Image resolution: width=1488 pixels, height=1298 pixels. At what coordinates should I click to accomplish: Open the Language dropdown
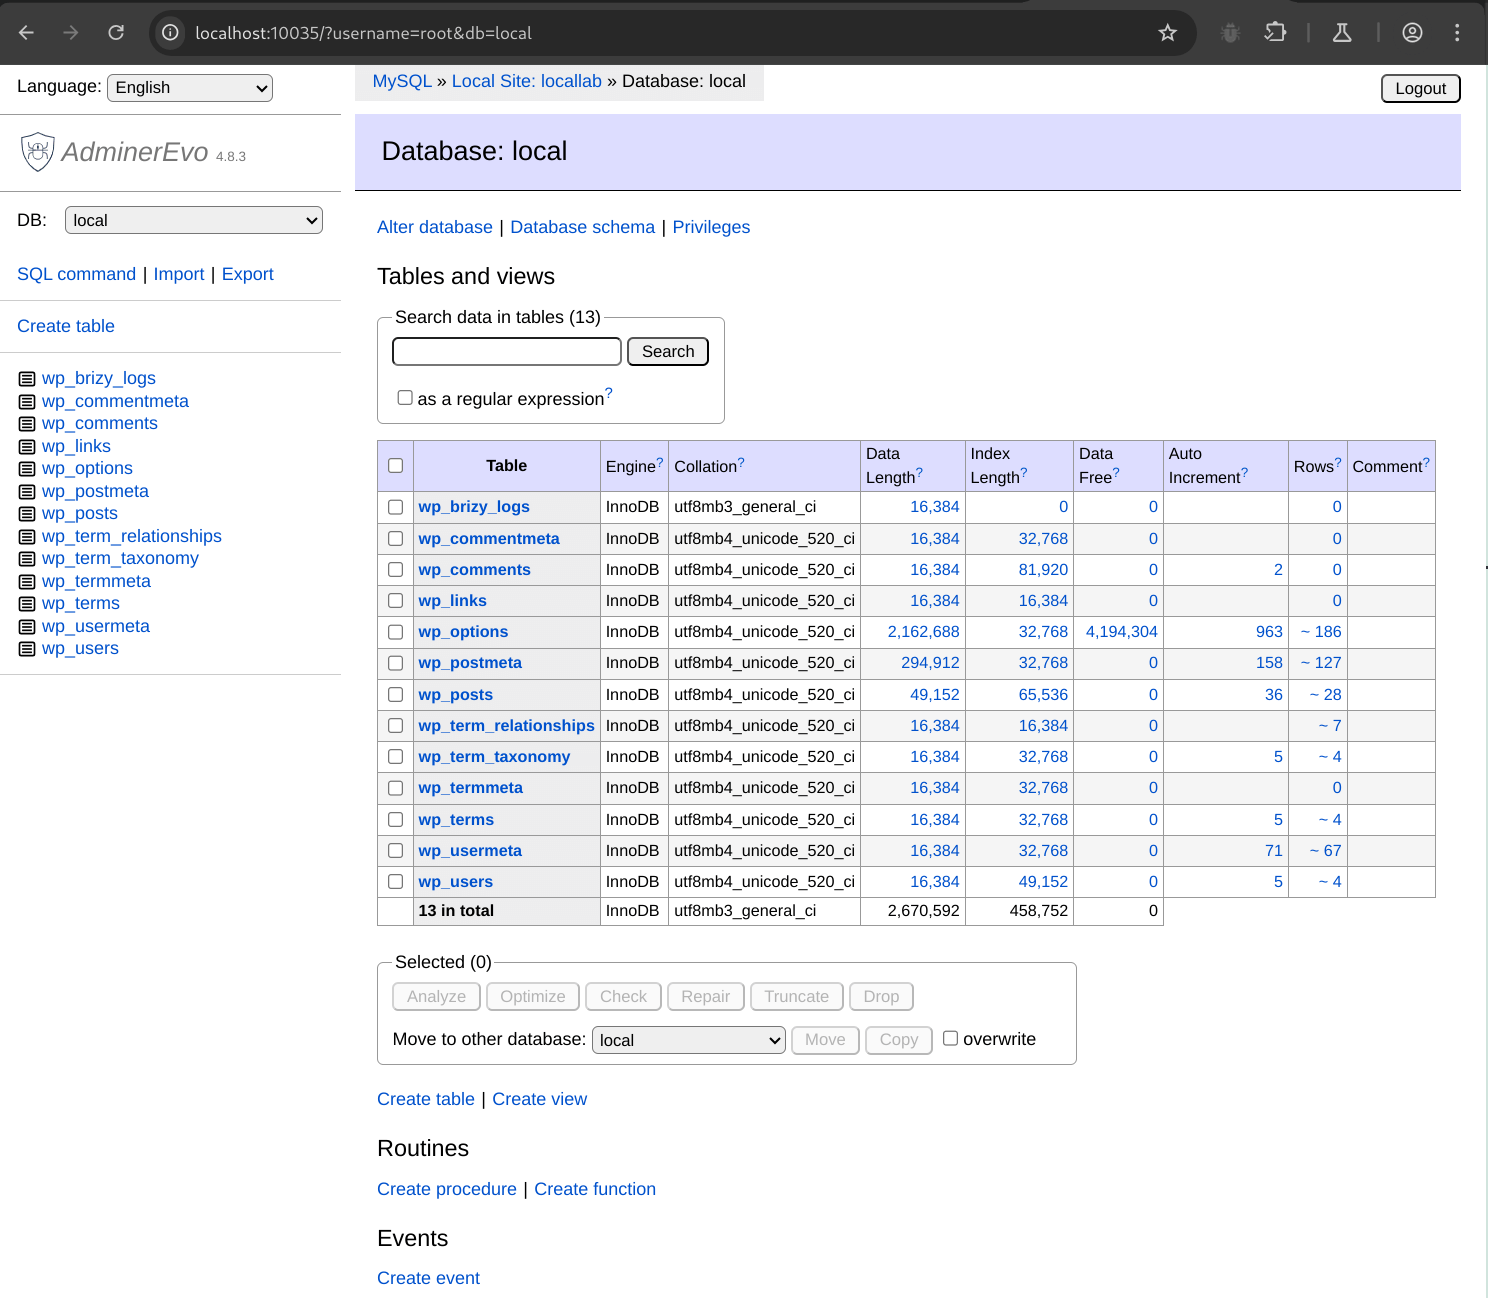click(x=190, y=88)
